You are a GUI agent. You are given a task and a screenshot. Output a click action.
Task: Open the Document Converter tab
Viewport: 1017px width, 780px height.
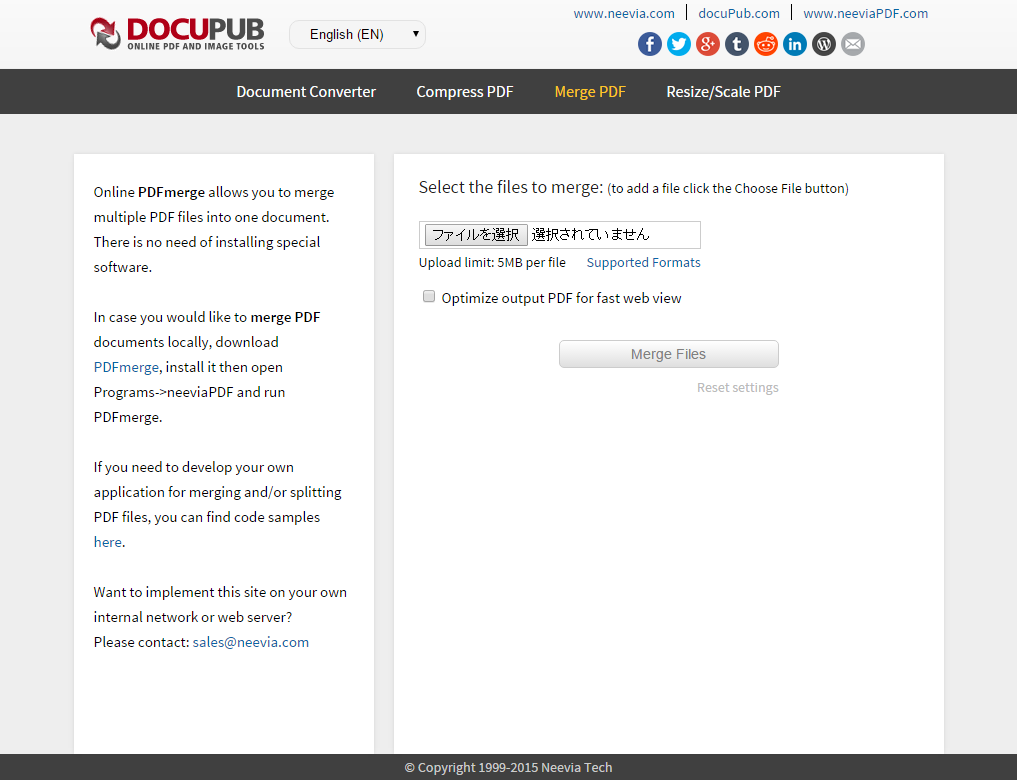tap(306, 91)
